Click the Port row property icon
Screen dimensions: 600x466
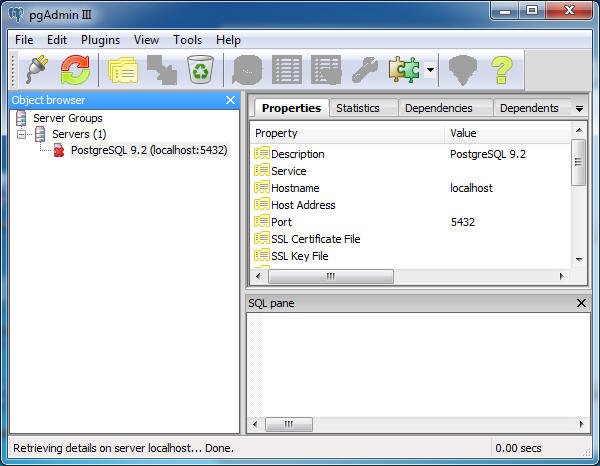pos(262,221)
